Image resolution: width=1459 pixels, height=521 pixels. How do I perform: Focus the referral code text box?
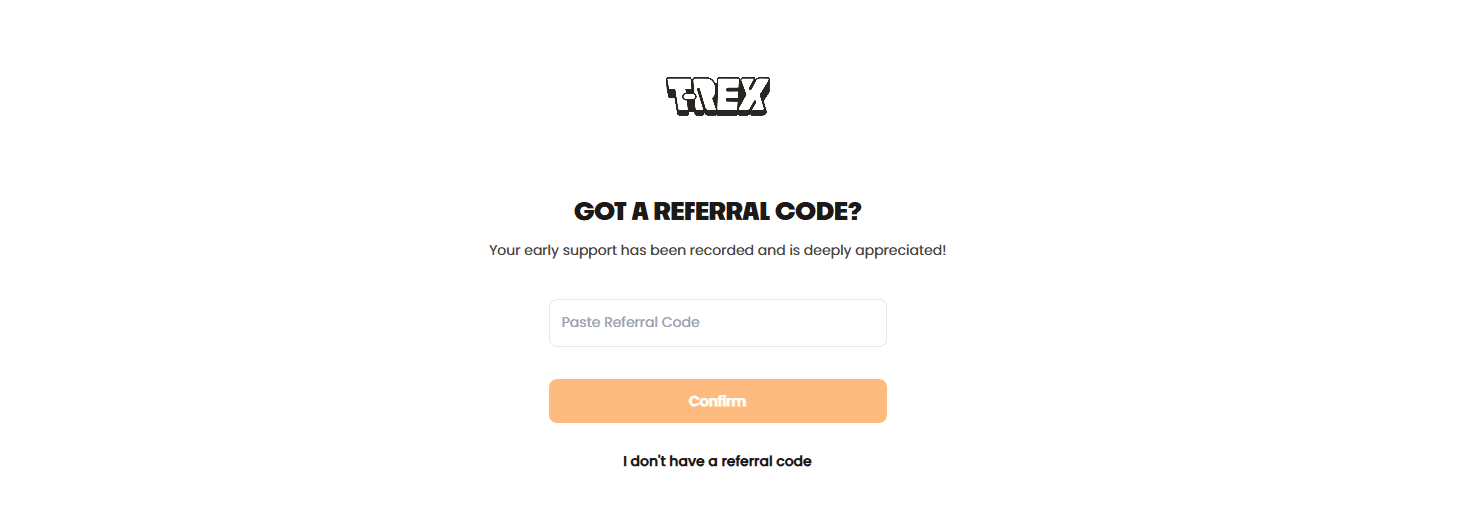point(717,323)
